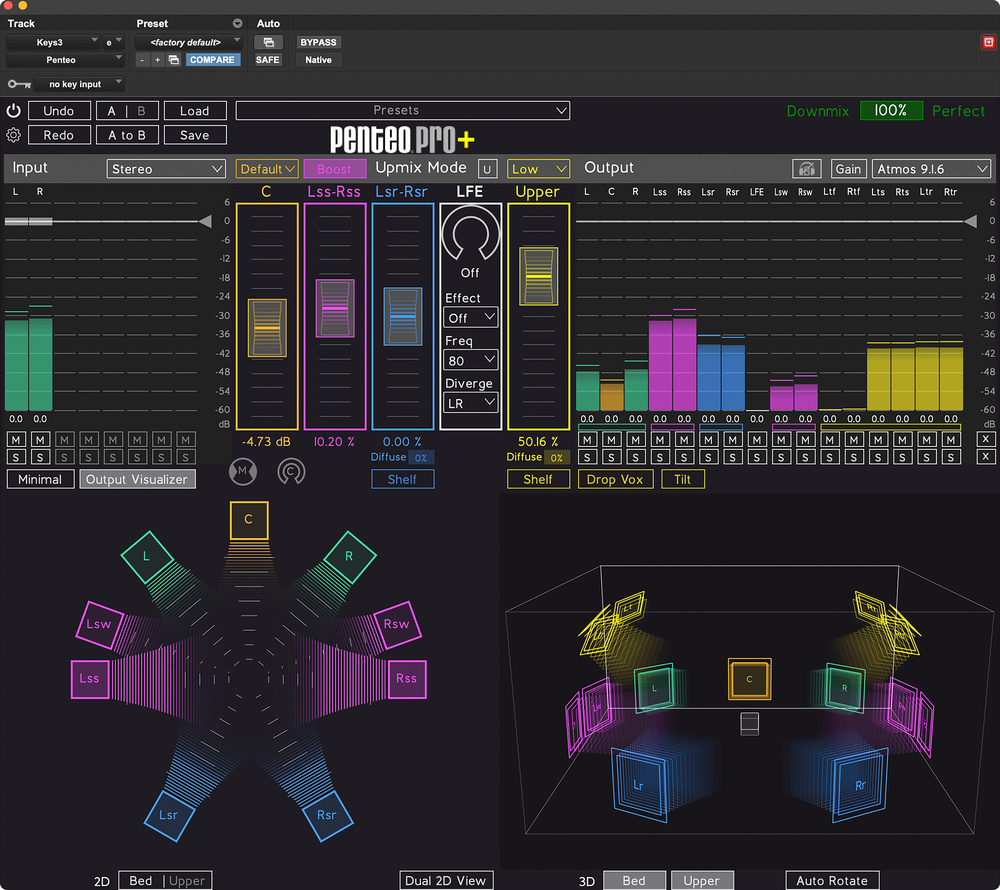
Task: Click the C speaker in 3D view
Action: [x=749, y=679]
